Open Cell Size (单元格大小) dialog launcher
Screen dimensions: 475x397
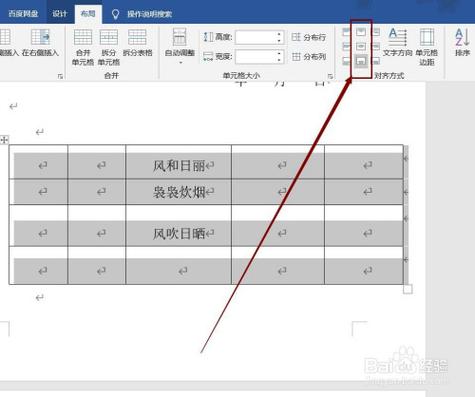coord(330,76)
